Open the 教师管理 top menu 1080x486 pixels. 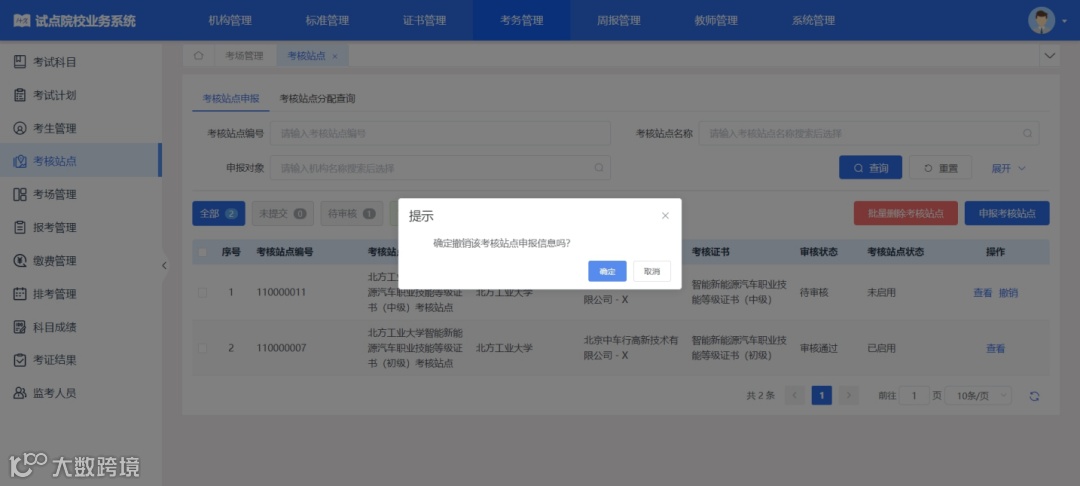pos(716,21)
